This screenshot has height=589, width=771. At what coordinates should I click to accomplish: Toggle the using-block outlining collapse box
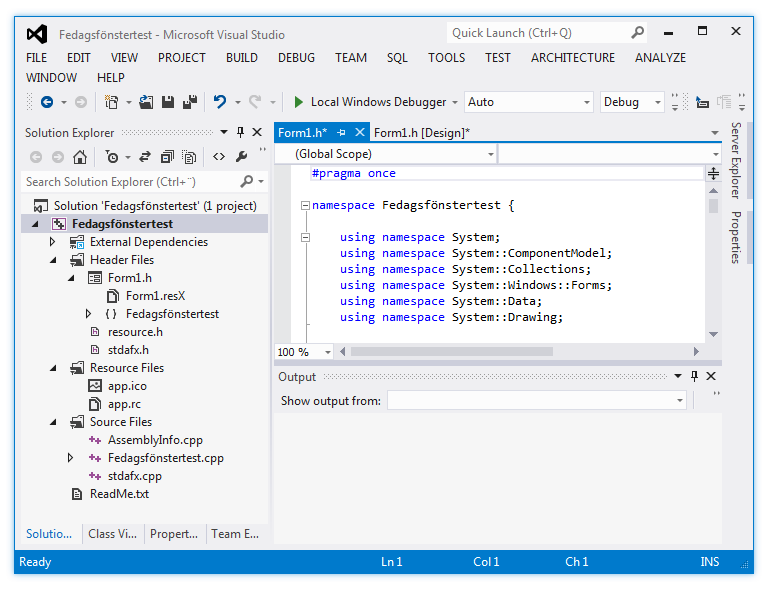pos(305,237)
